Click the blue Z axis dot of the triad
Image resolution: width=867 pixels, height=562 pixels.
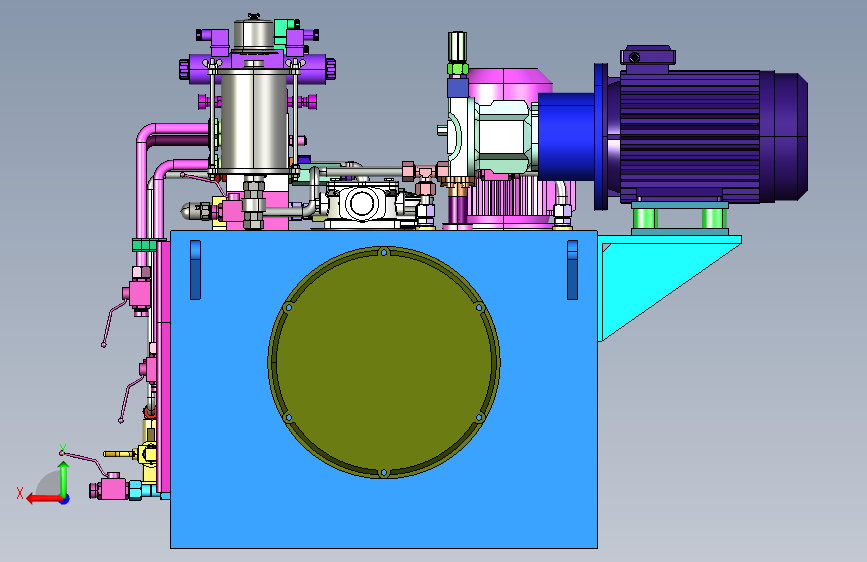pyautogui.click(x=65, y=499)
